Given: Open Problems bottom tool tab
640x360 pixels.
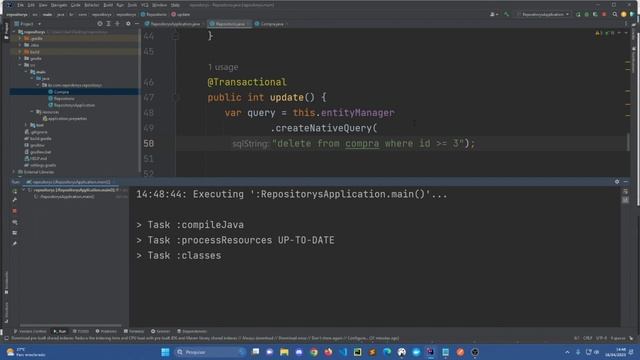Looking at the screenshot, I should tap(106, 331).
